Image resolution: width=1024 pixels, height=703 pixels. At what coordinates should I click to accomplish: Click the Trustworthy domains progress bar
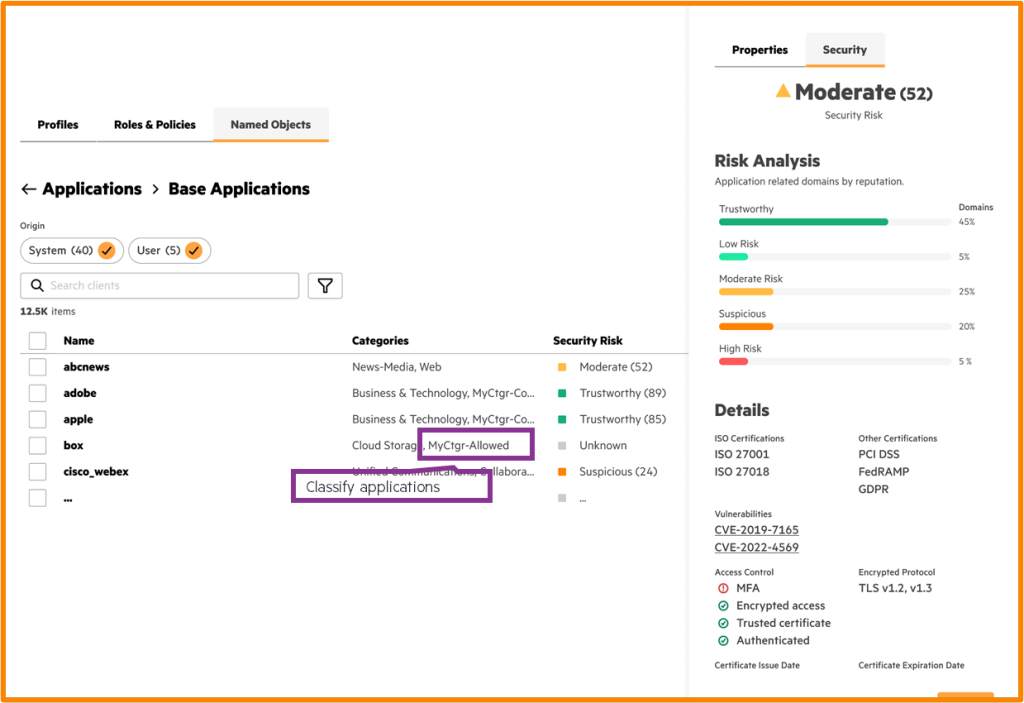pos(833,222)
